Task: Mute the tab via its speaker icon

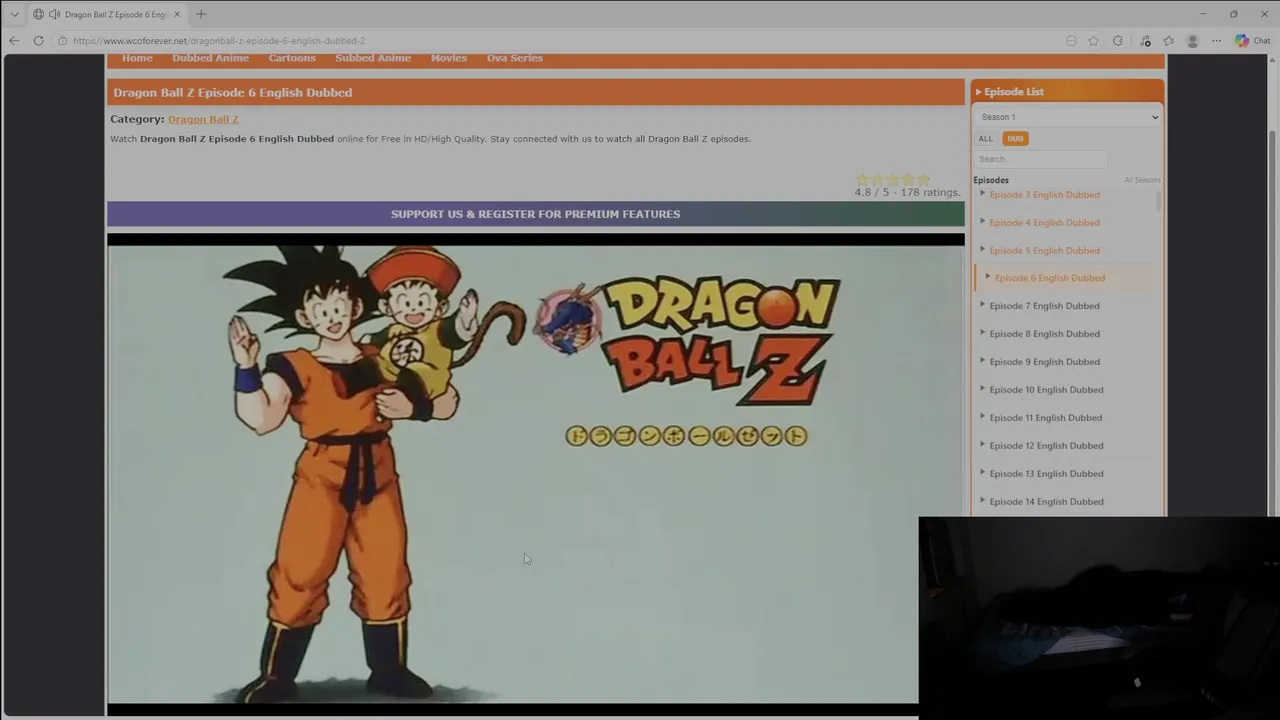Action: [x=53, y=14]
